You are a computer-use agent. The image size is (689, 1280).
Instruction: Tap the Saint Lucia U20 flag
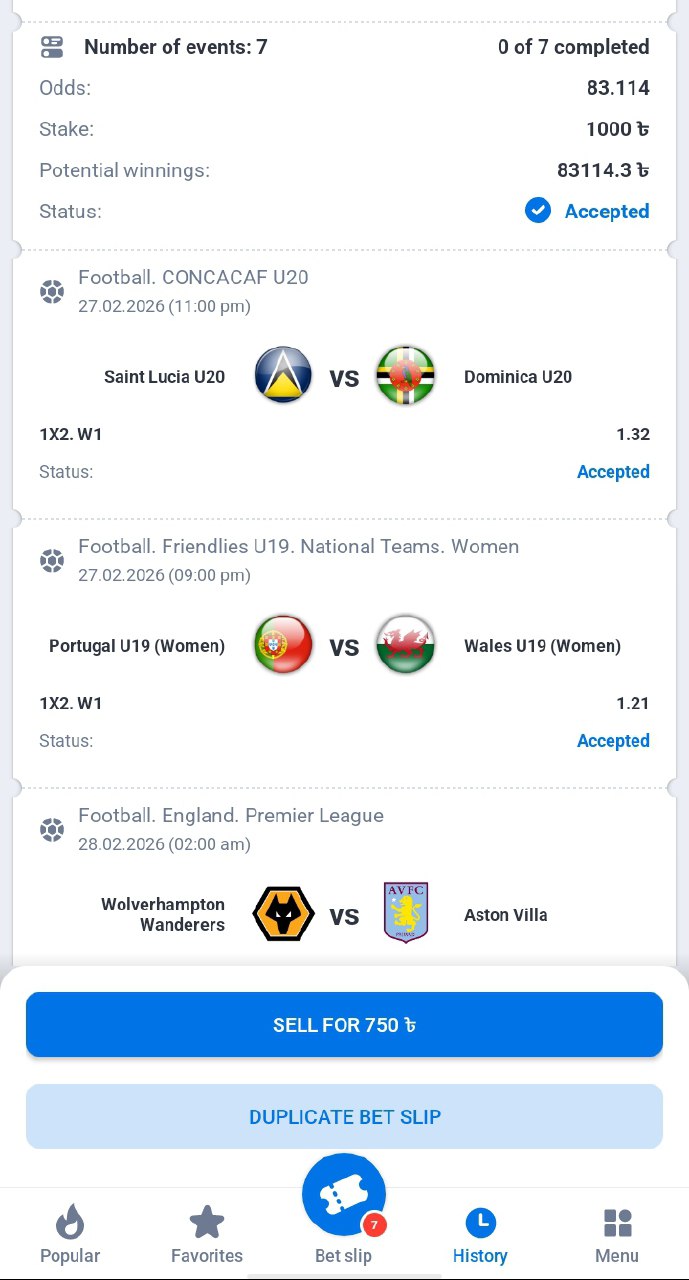pos(283,376)
